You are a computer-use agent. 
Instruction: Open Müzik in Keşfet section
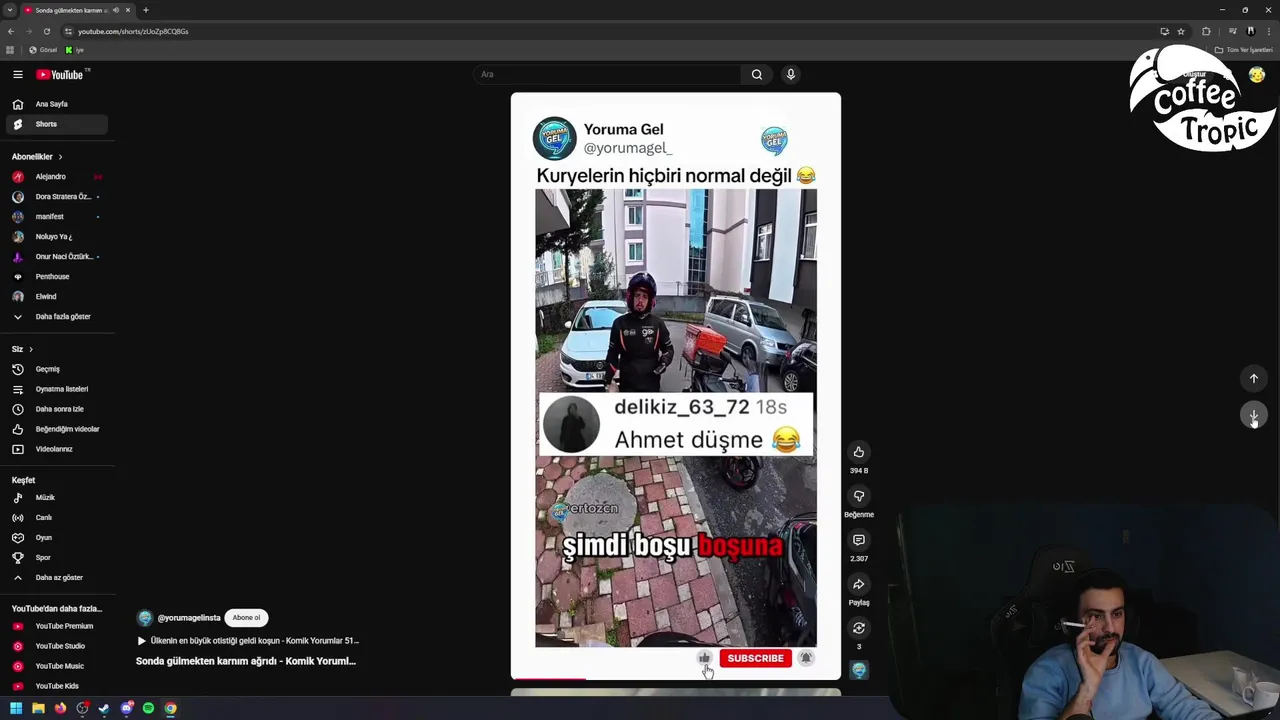tap(56, 498)
